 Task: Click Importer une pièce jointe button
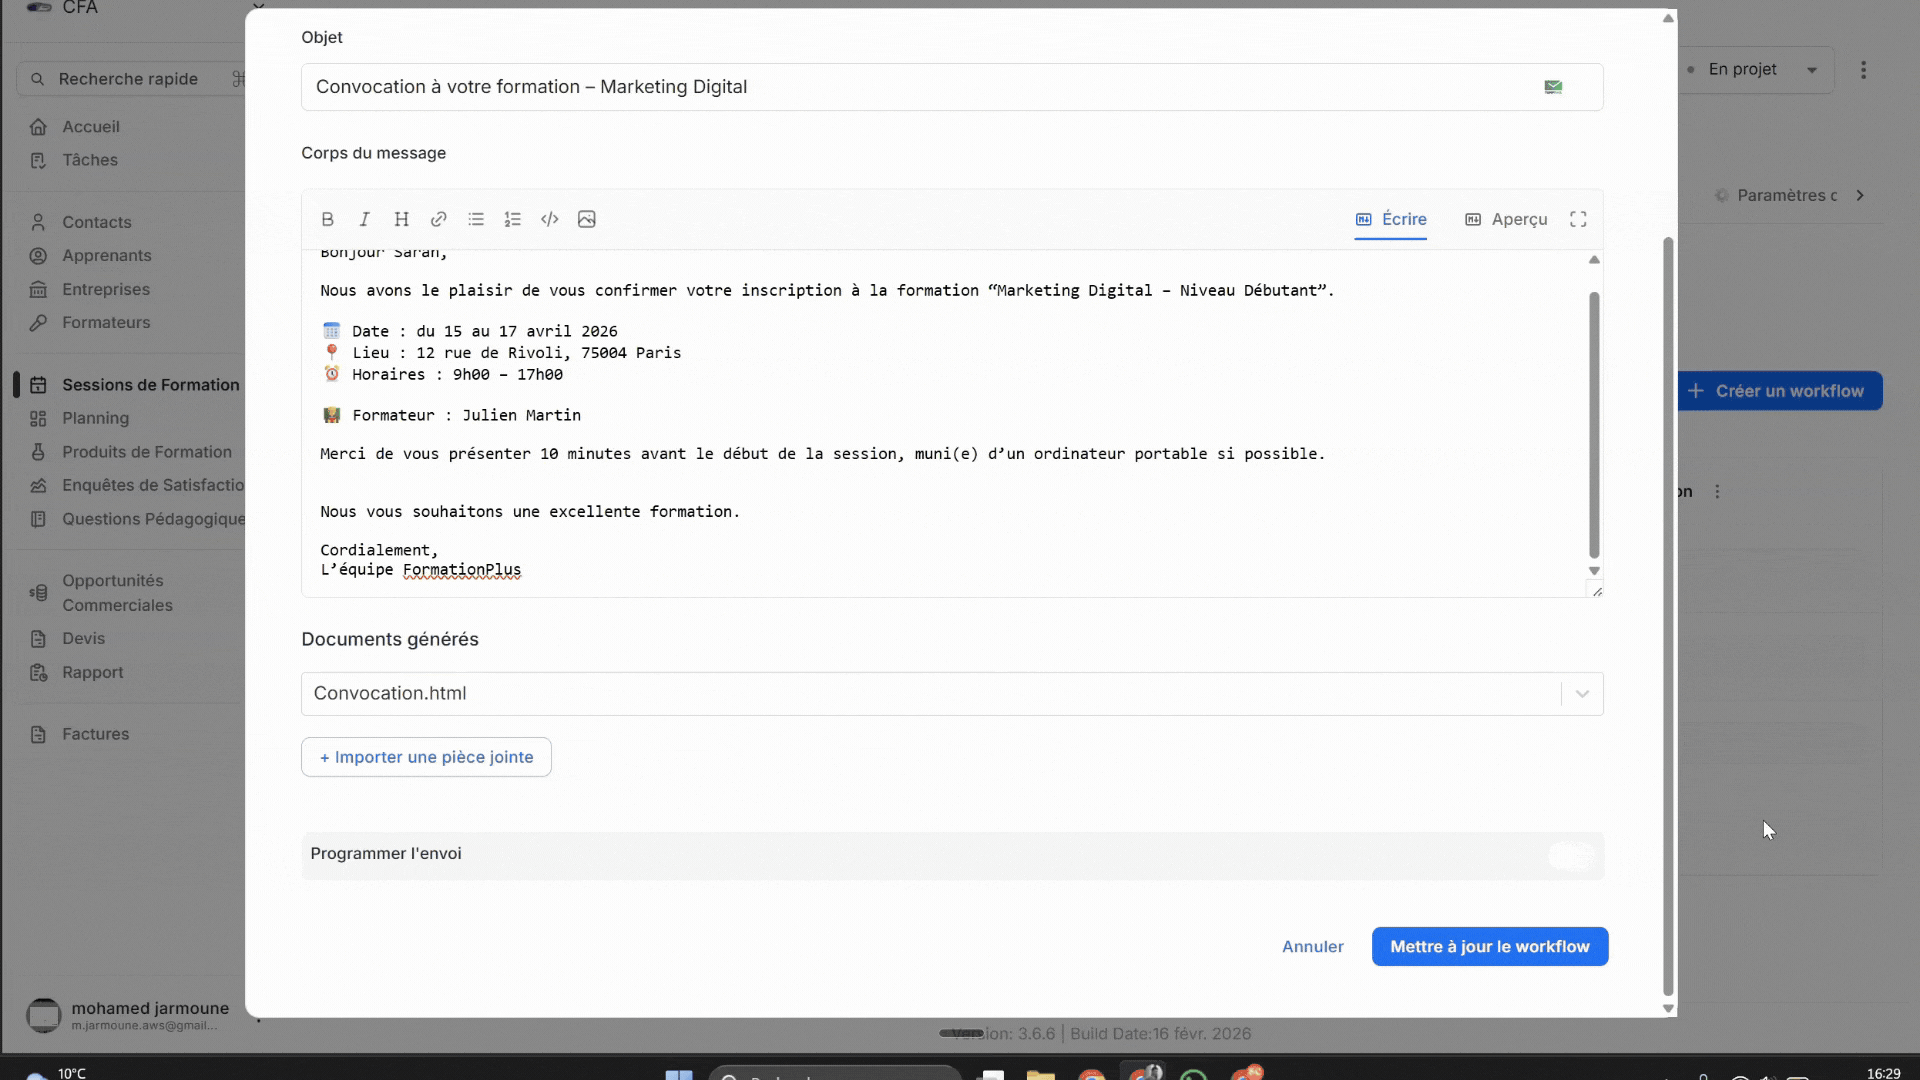(x=426, y=757)
